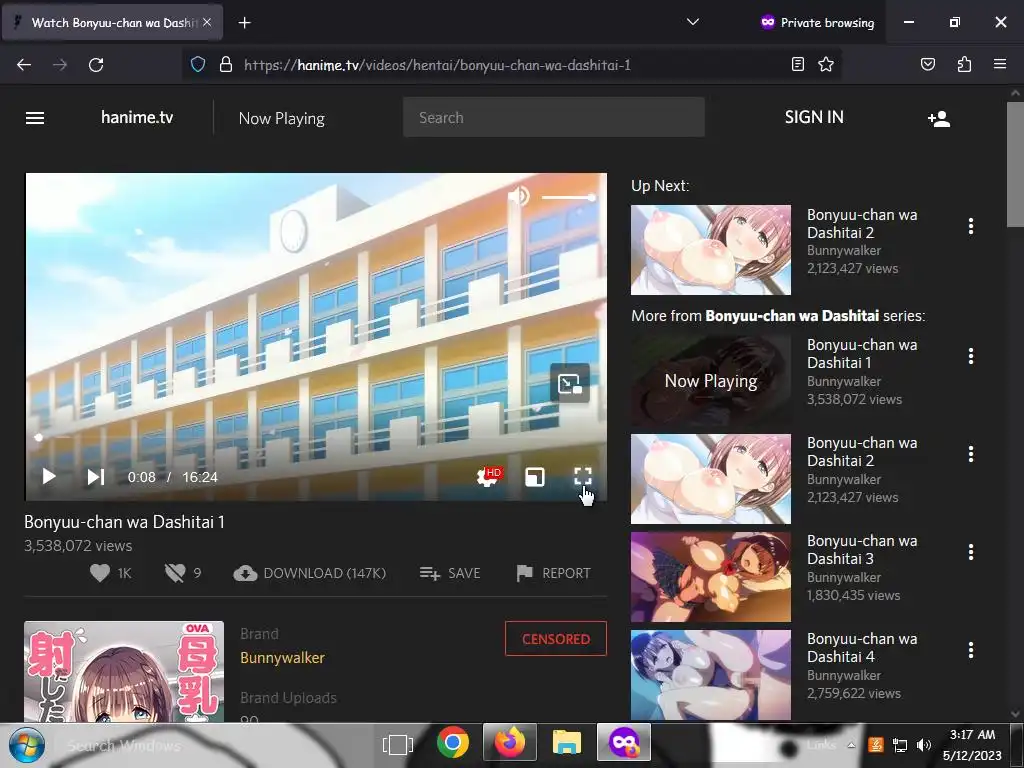Report this video

click(x=553, y=573)
